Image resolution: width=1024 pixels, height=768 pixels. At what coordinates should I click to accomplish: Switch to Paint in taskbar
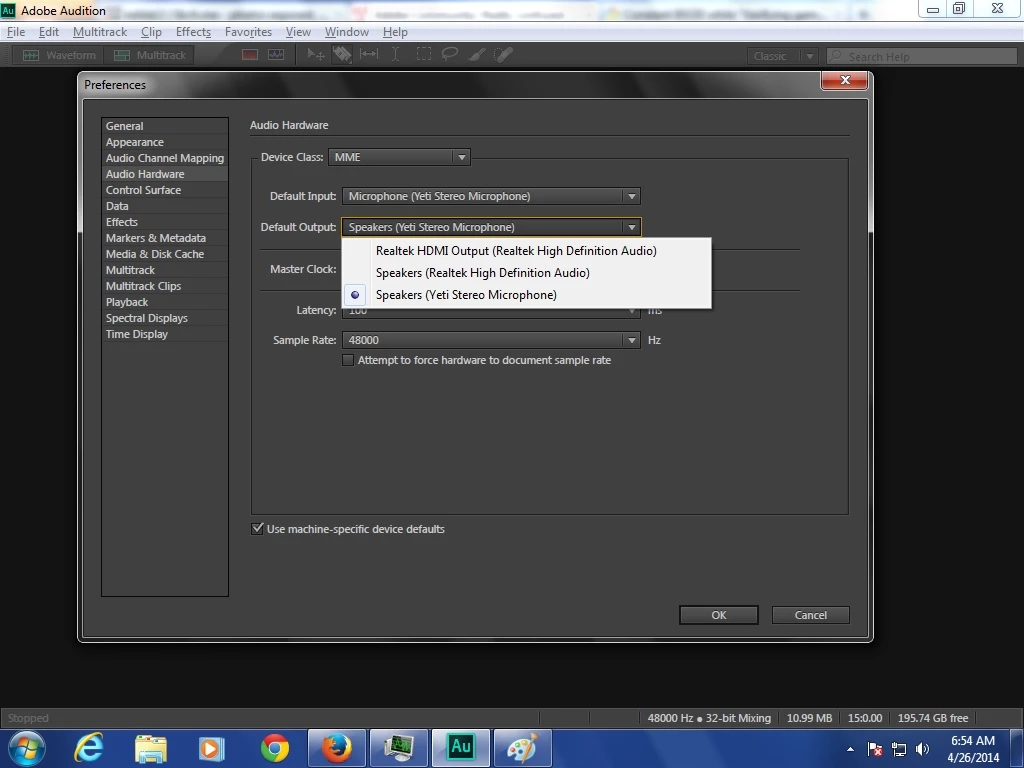pyautogui.click(x=522, y=748)
